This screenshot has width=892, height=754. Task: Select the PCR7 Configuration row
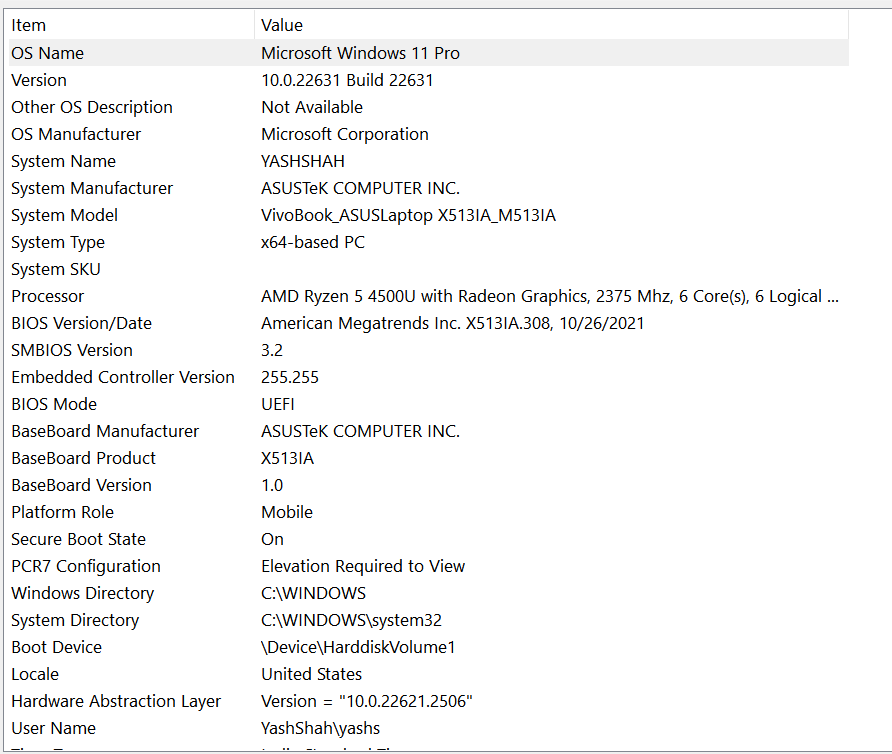coord(85,566)
